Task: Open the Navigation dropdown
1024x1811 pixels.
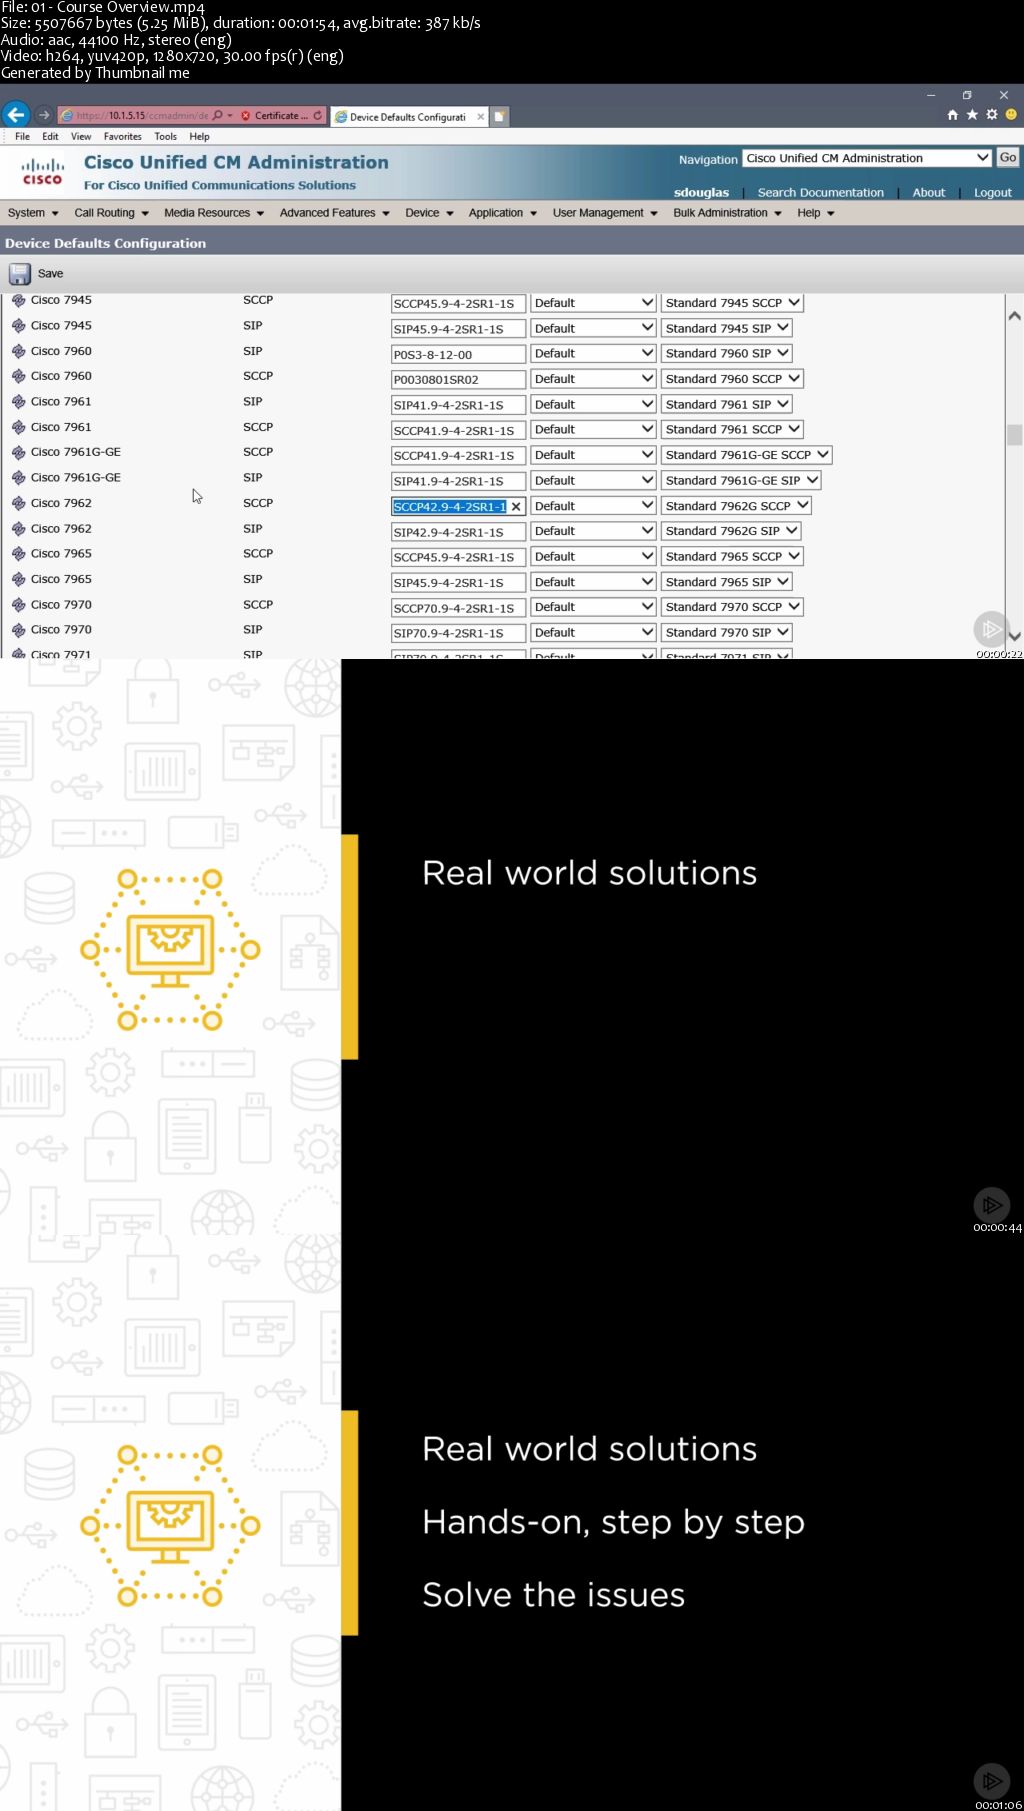Action: 867,158
